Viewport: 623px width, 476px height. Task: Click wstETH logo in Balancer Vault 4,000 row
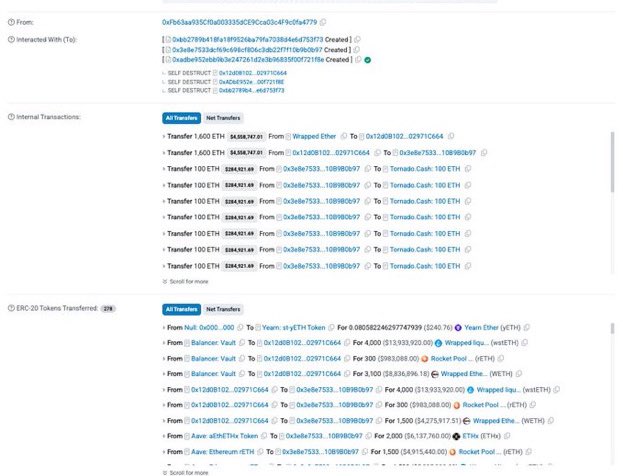pos(438,343)
